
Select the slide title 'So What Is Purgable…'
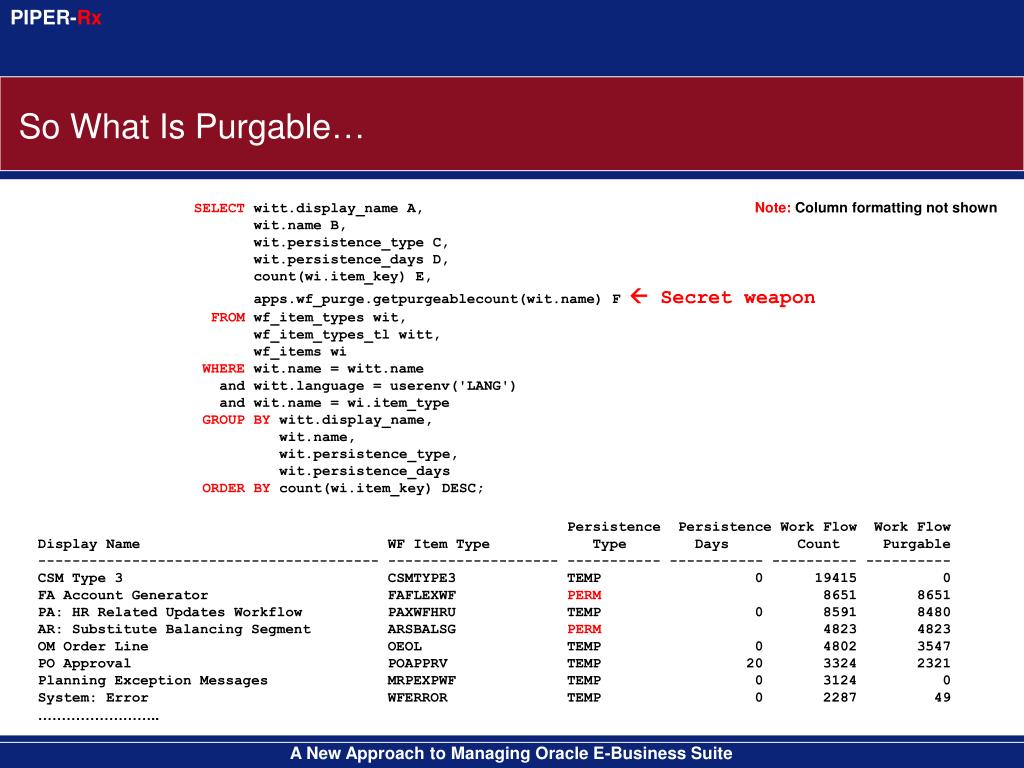(191, 127)
